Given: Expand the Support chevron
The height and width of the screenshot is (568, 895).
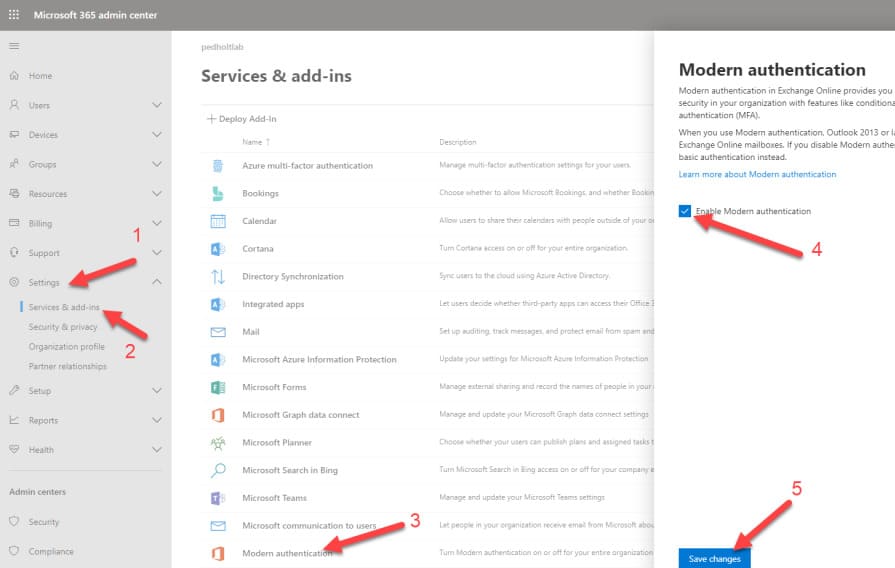Looking at the screenshot, I should click(x=157, y=252).
